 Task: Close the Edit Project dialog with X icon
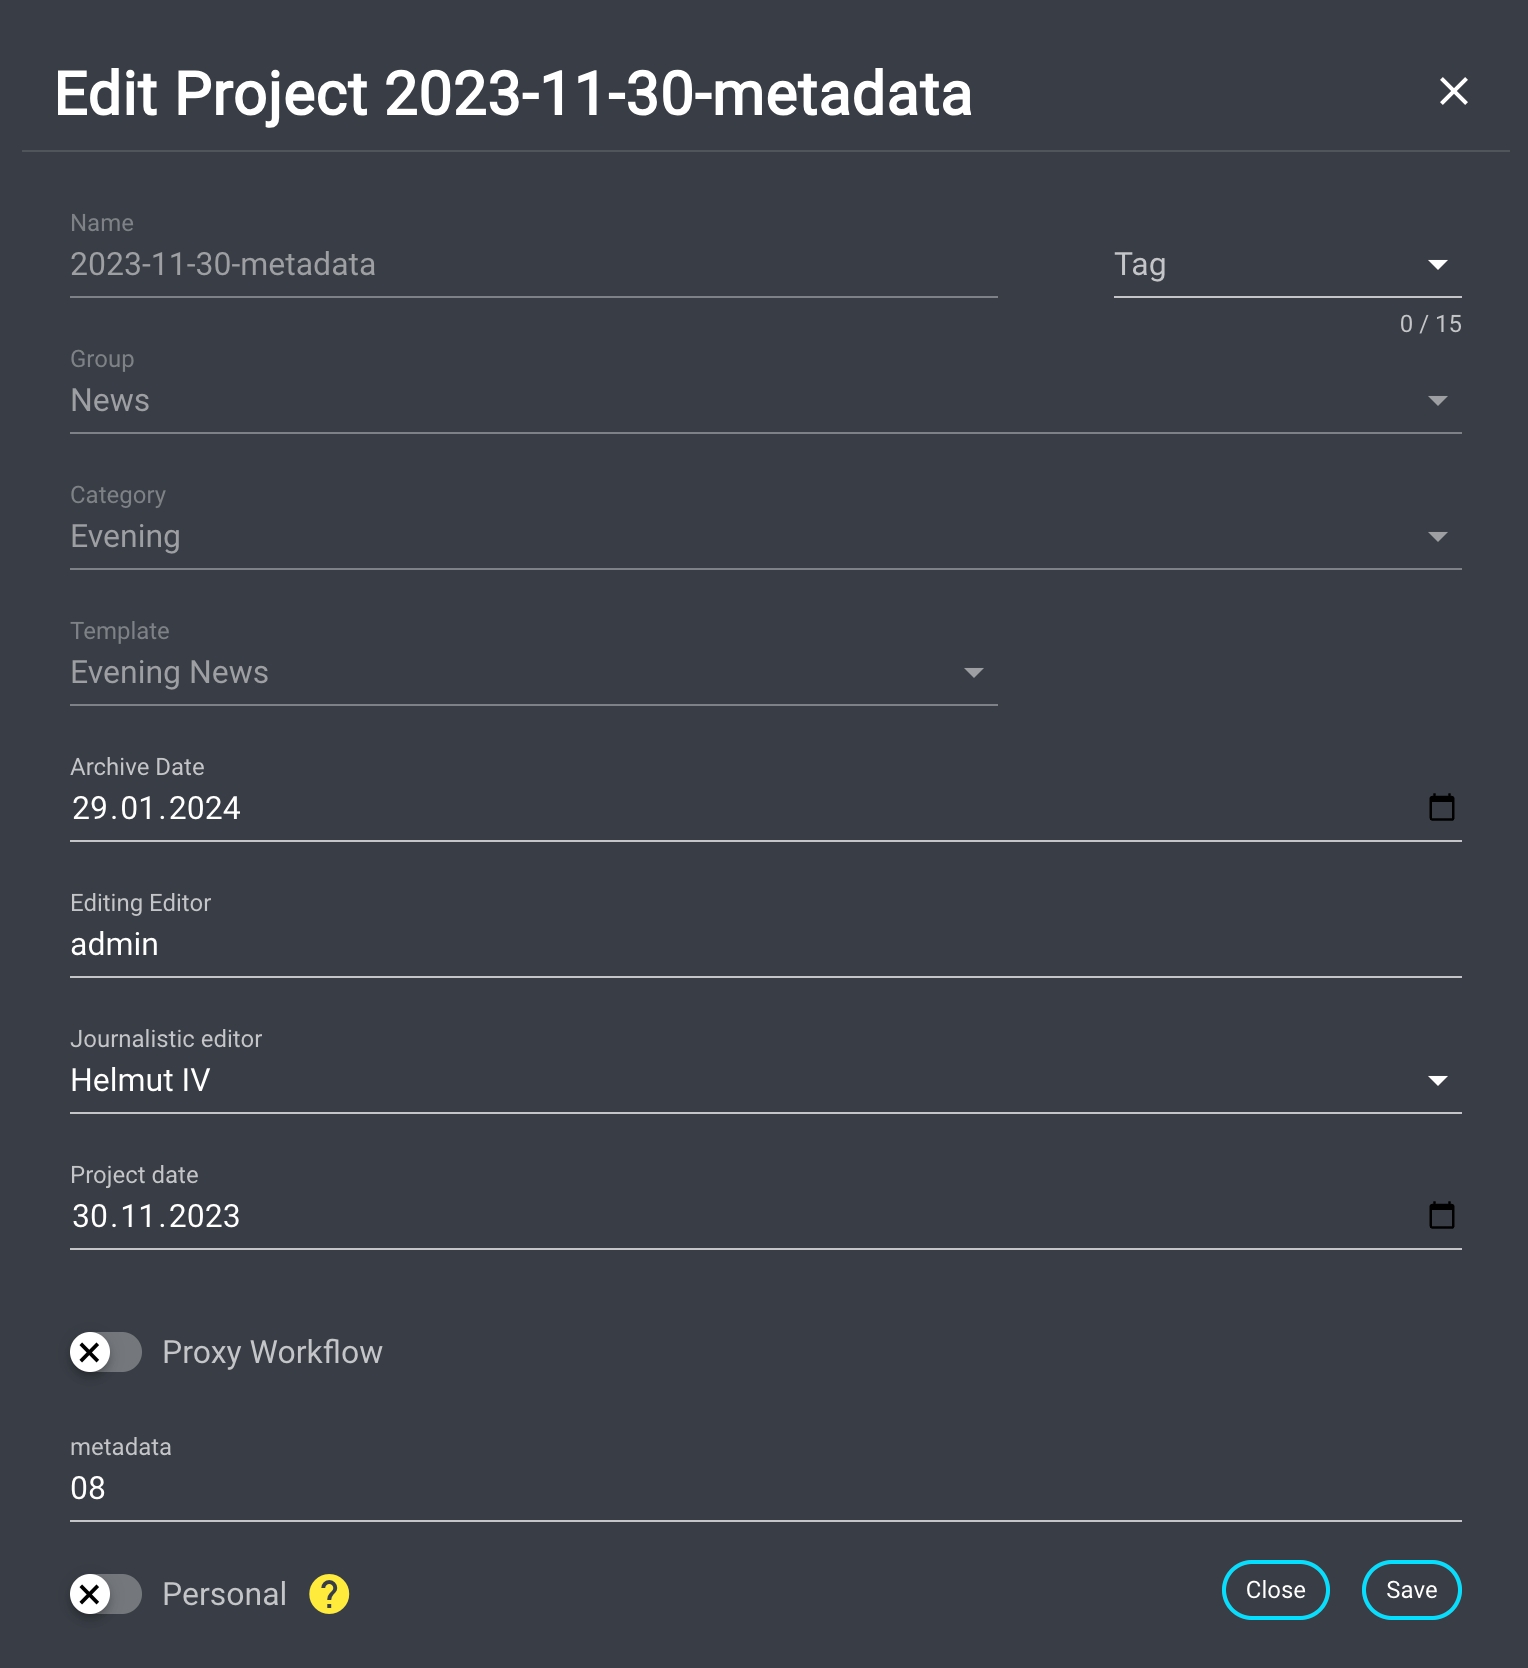[x=1453, y=91]
